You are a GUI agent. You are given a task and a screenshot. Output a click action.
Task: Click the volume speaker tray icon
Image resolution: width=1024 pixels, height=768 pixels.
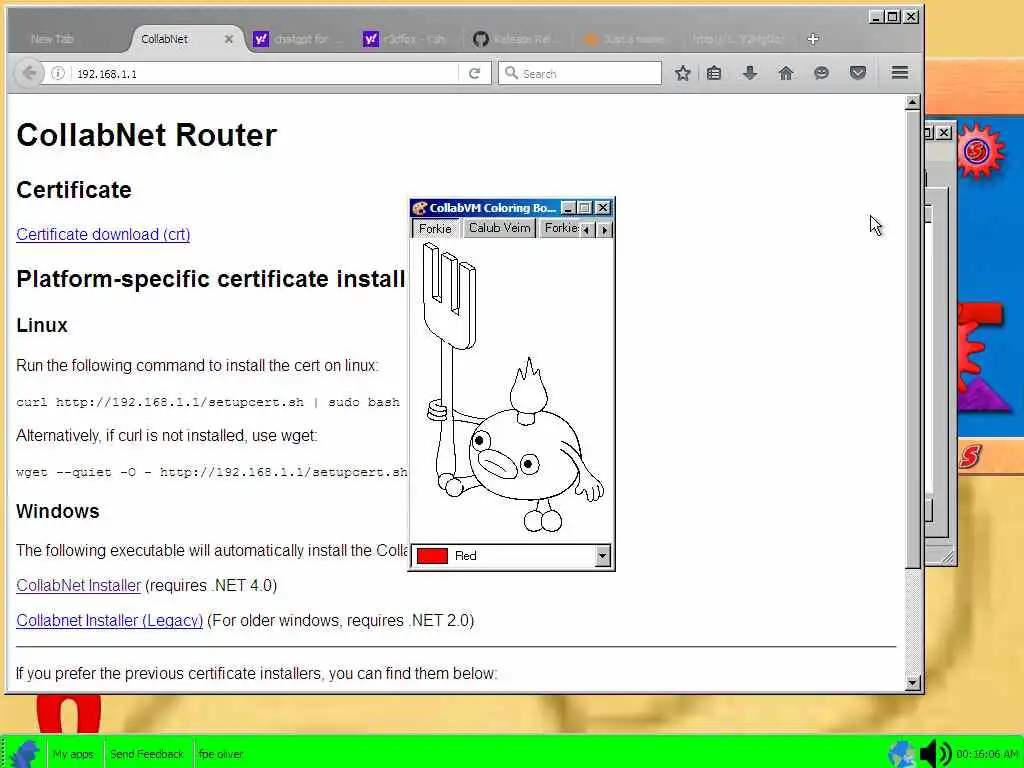pos(935,754)
